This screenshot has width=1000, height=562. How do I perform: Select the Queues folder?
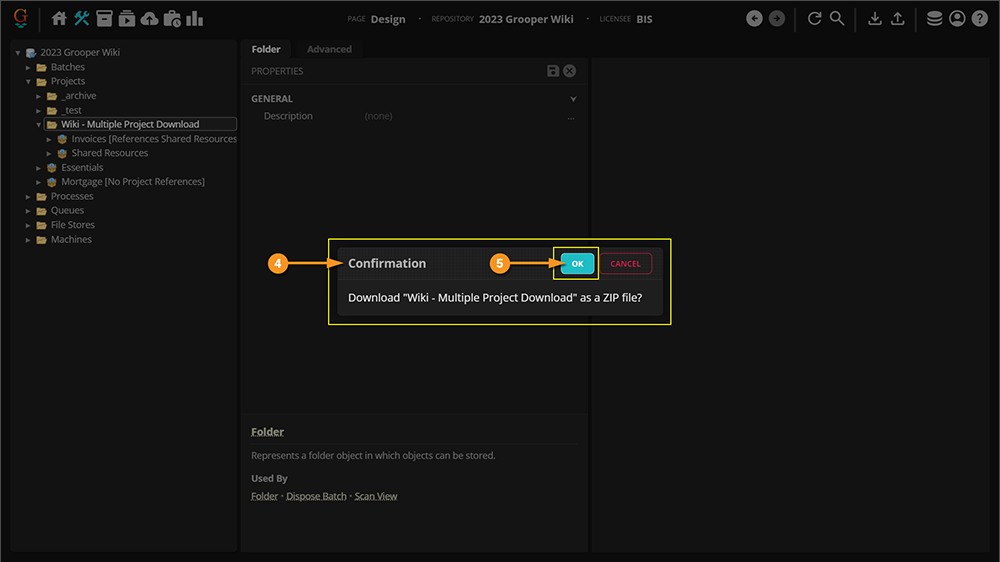(x=67, y=210)
